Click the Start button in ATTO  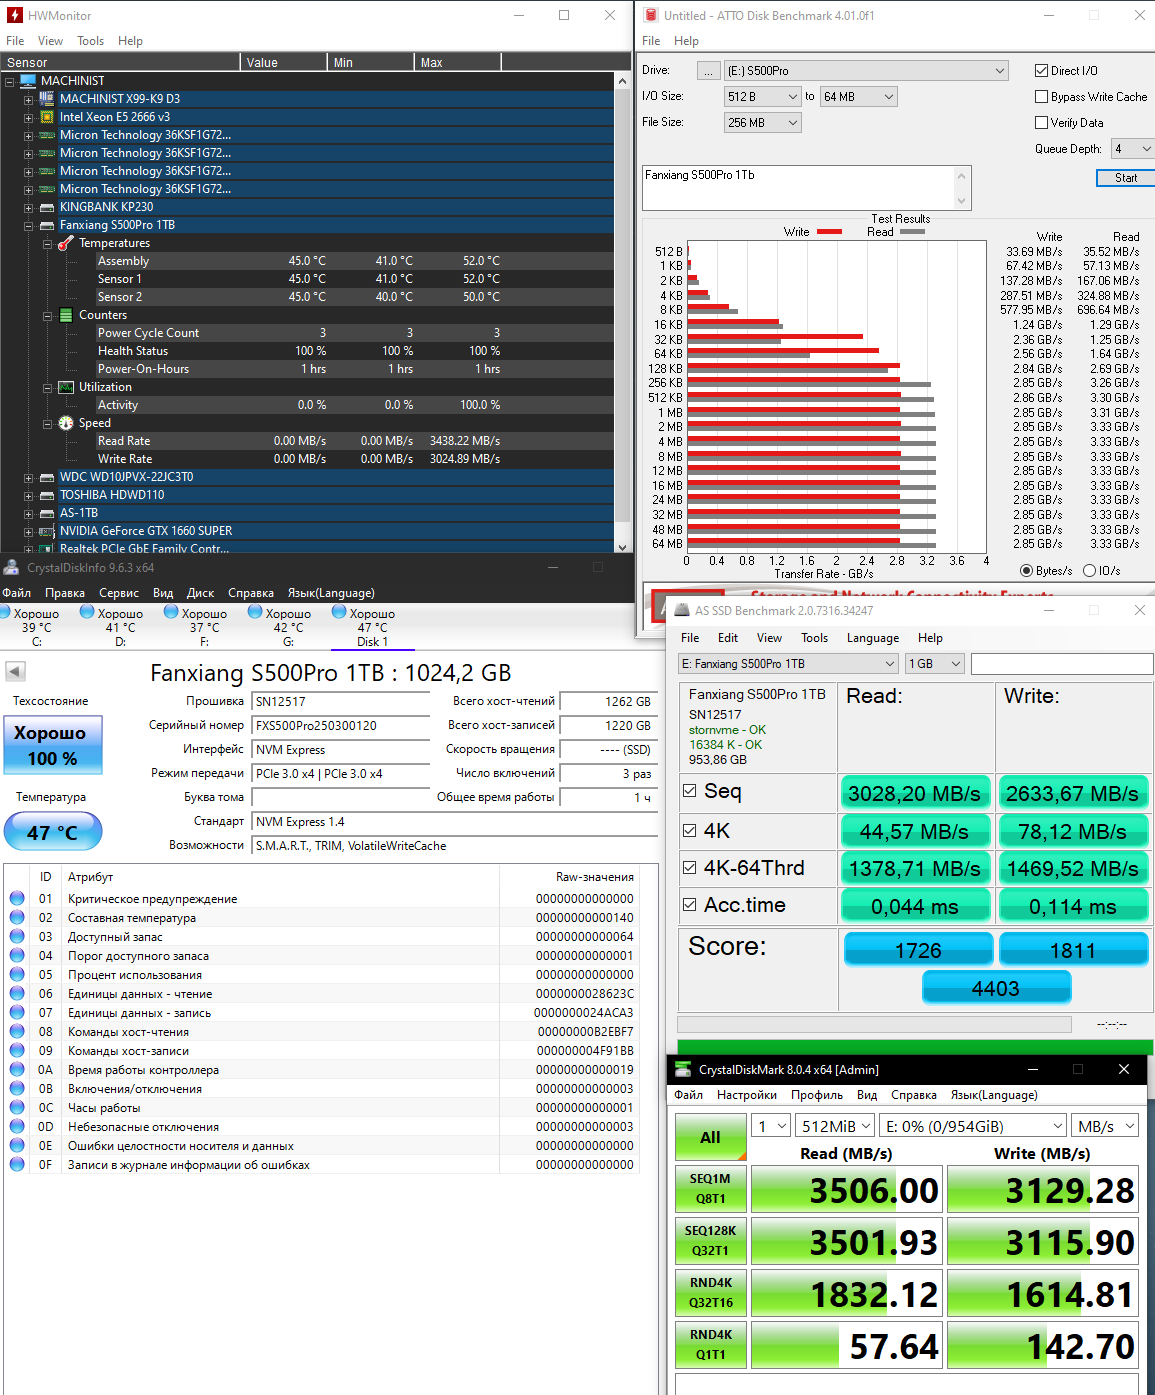[x=1126, y=177]
